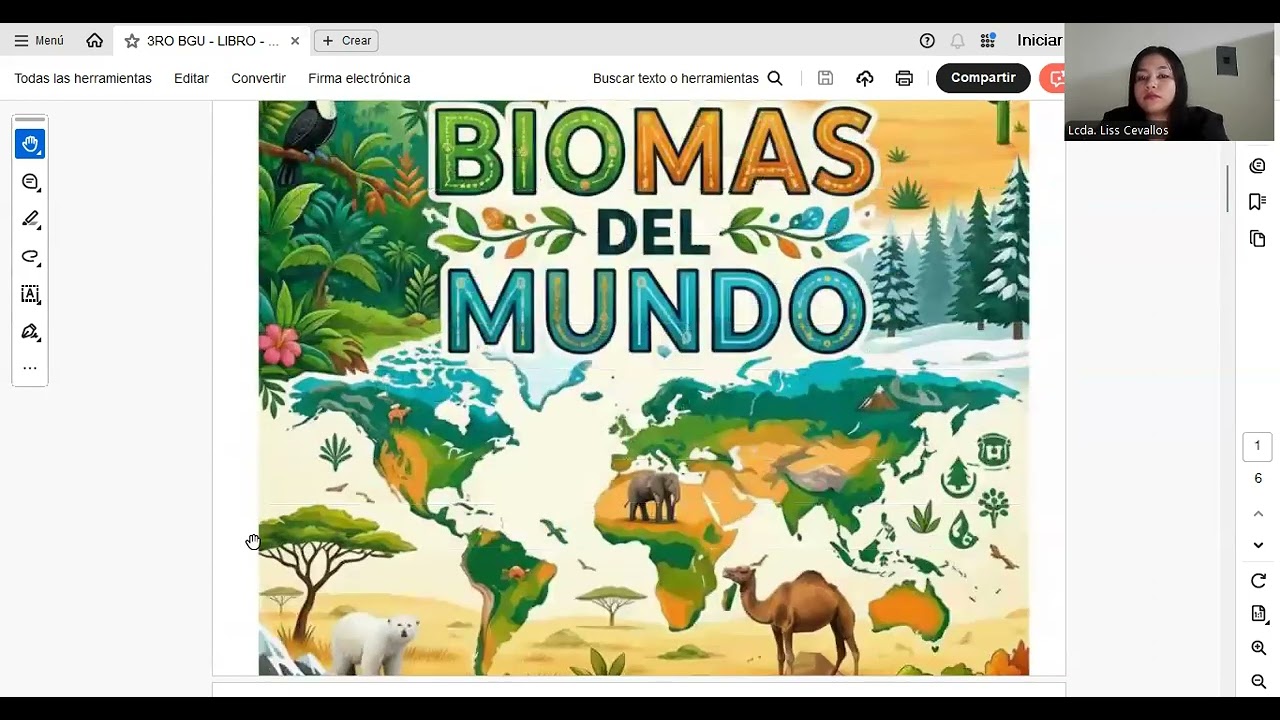Click the total page count 6
This screenshot has height=720, width=1280.
[1258, 479]
